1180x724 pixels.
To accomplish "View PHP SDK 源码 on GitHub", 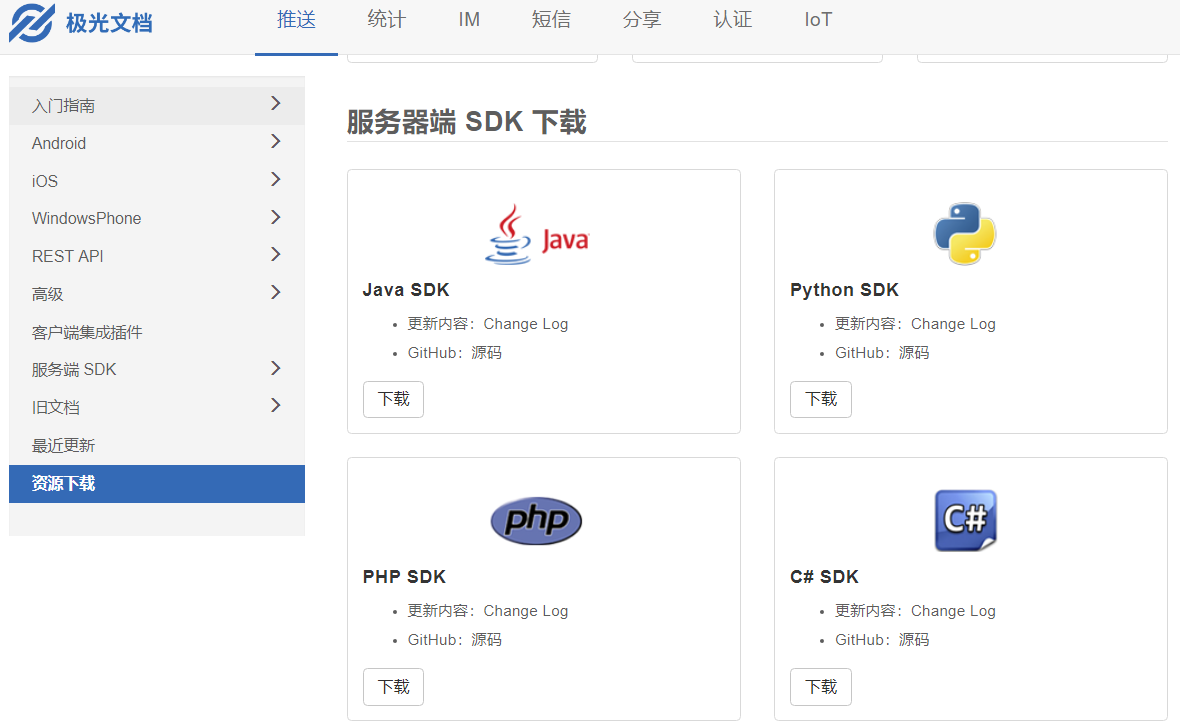I will tap(486, 640).
